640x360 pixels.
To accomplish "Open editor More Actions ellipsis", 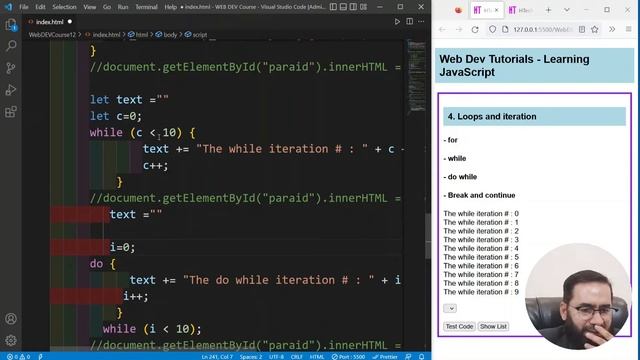I will pyautogui.click(x=421, y=22).
